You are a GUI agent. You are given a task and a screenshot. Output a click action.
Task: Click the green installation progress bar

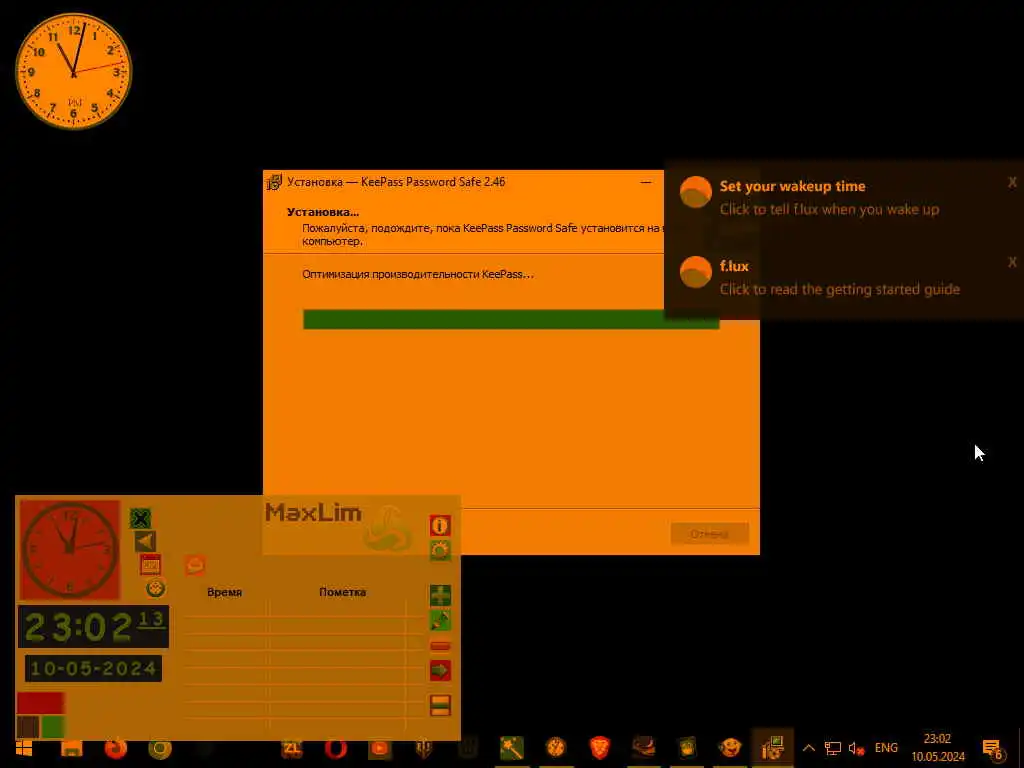[x=511, y=319]
